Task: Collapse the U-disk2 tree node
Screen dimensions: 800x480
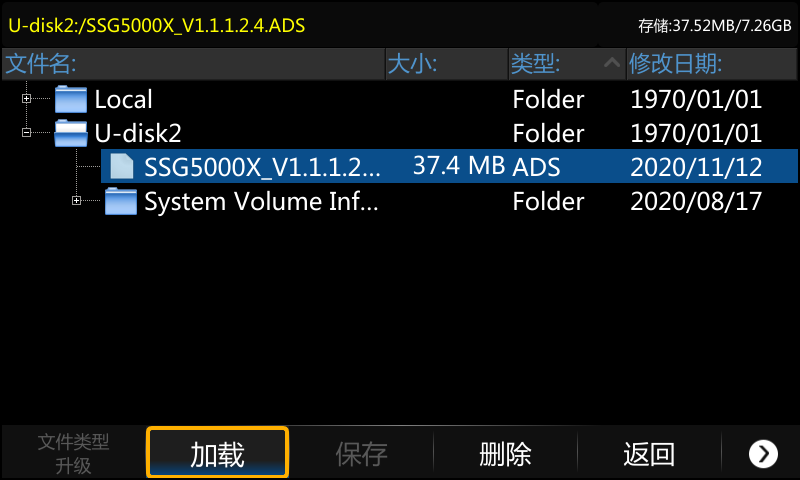Action: (27, 133)
